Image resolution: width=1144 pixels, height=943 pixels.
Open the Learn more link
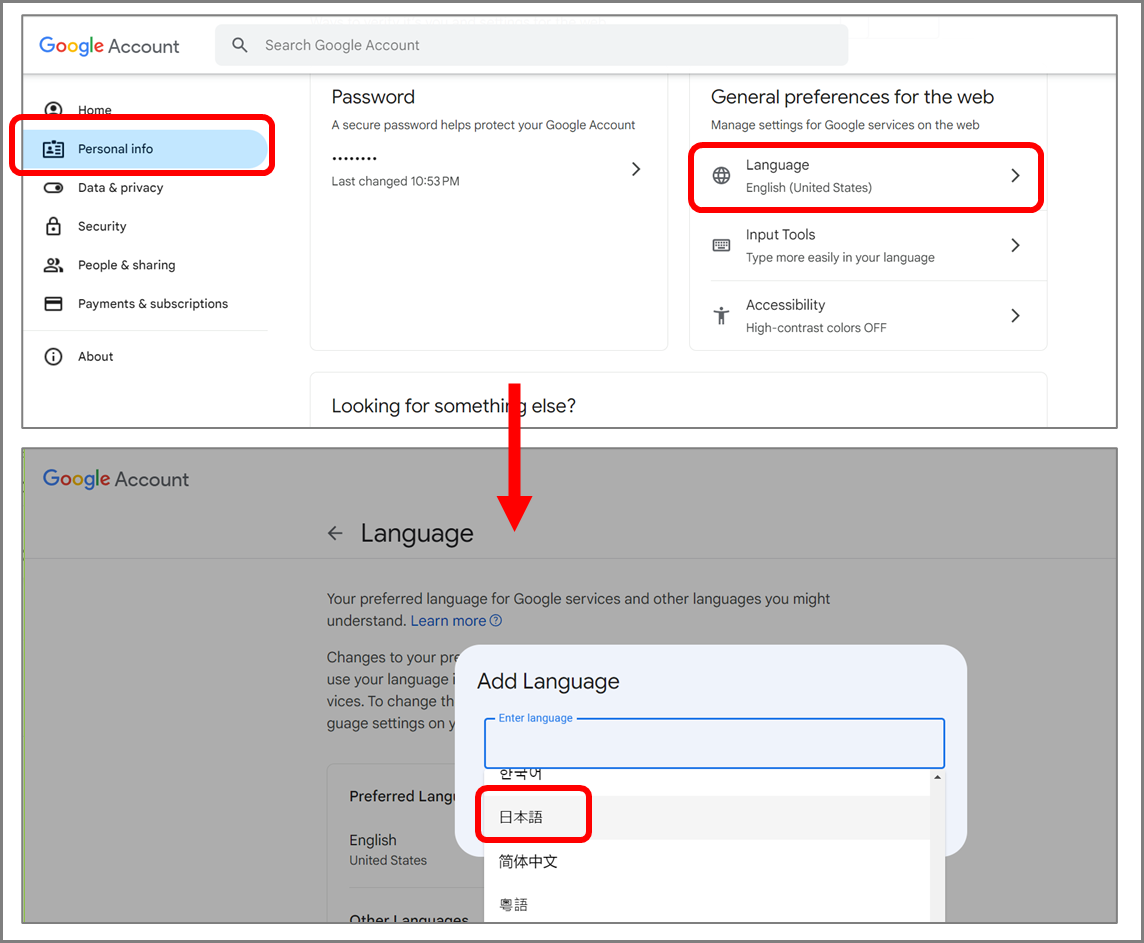pos(448,621)
